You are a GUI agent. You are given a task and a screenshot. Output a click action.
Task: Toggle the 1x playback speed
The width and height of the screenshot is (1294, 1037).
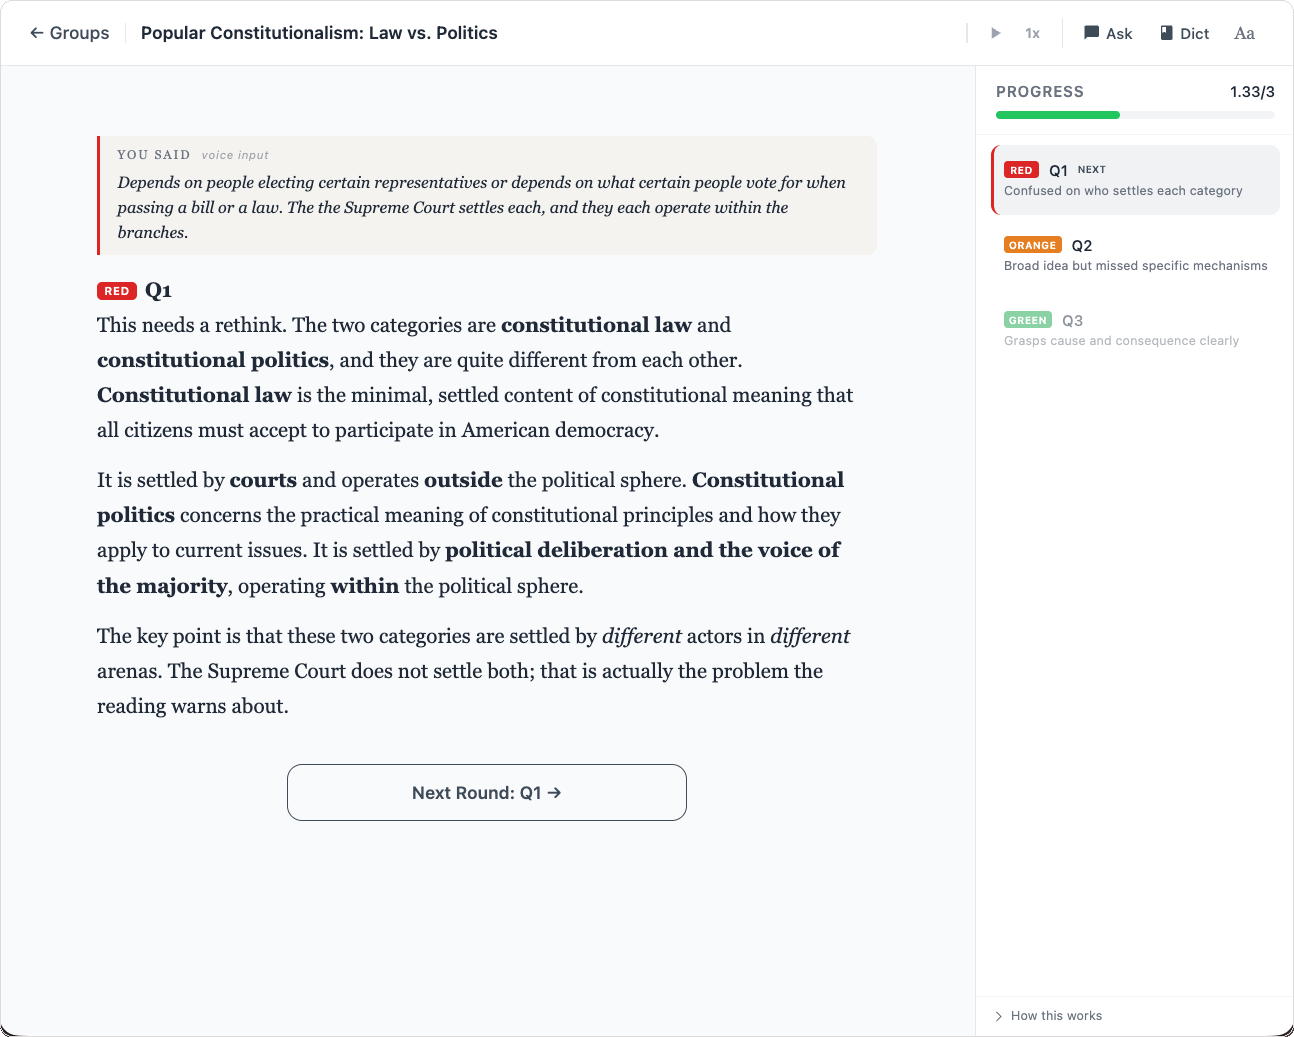coord(1032,33)
